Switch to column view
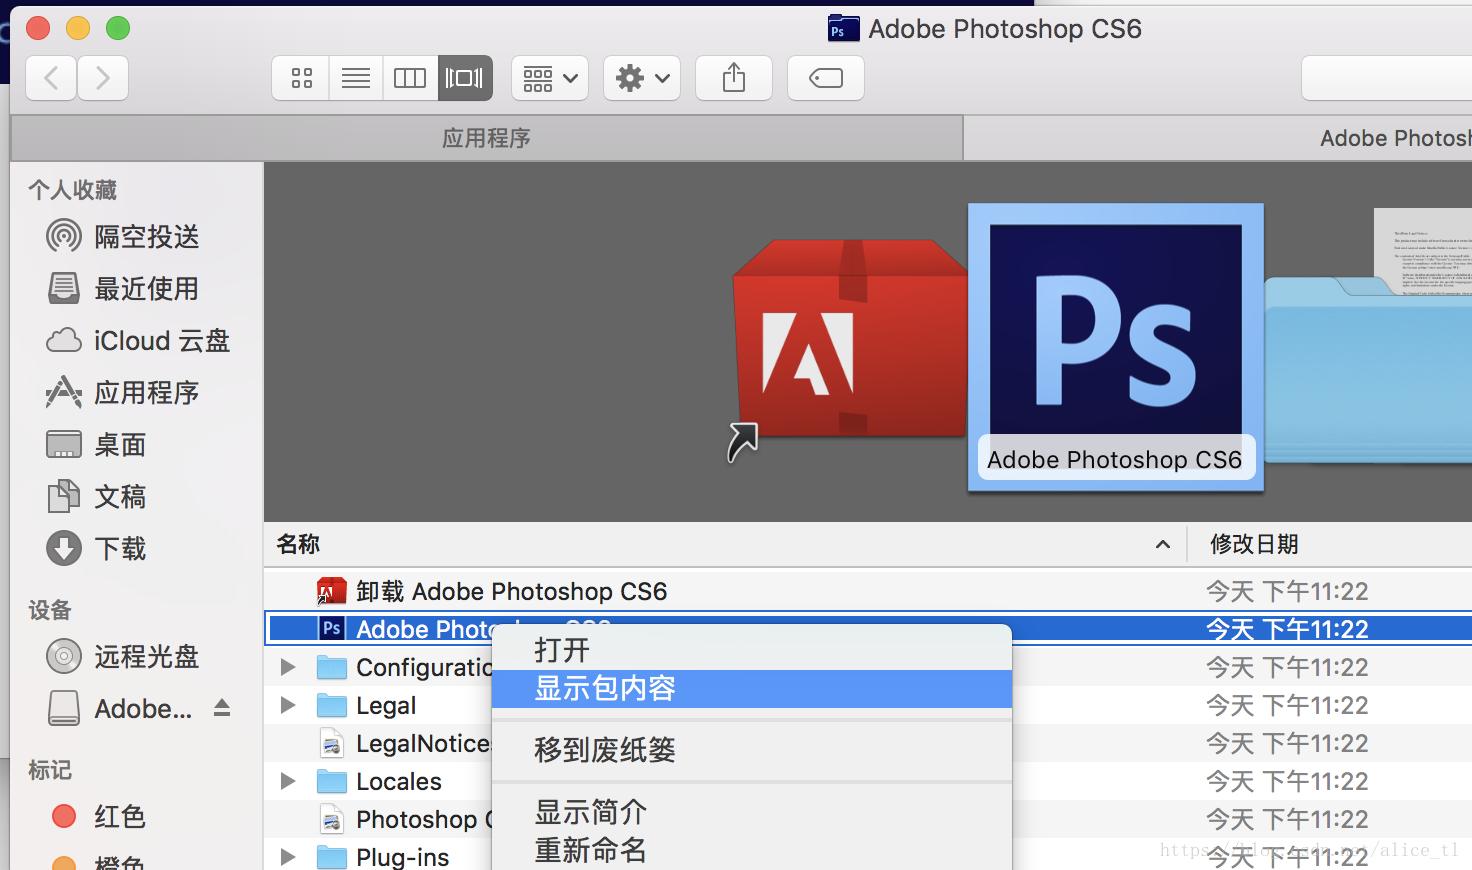The image size is (1472, 870). click(410, 78)
